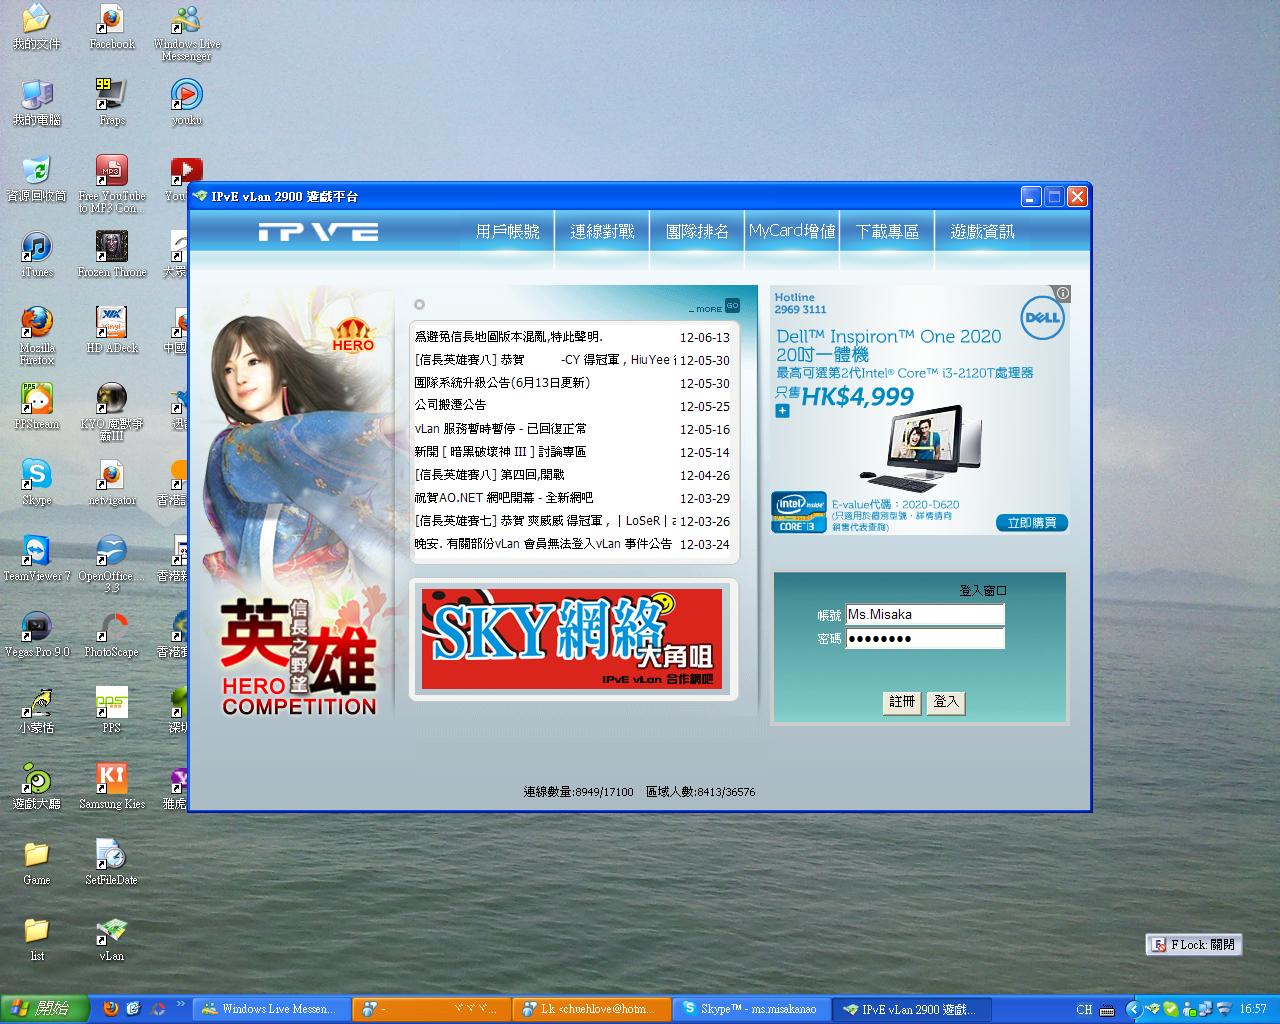1280x1024 pixels.
Task: Open the 遊戲大廳 desktop shortcut
Action: pos(36,788)
